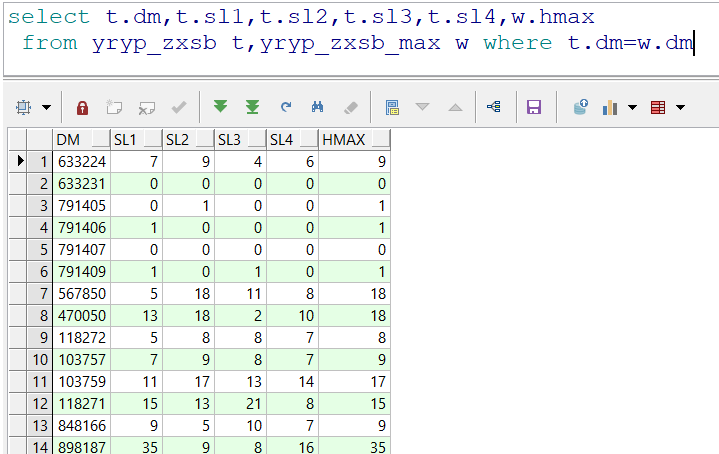Click DM cell 791409
This screenshot has width=719, height=454.
click(82, 271)
